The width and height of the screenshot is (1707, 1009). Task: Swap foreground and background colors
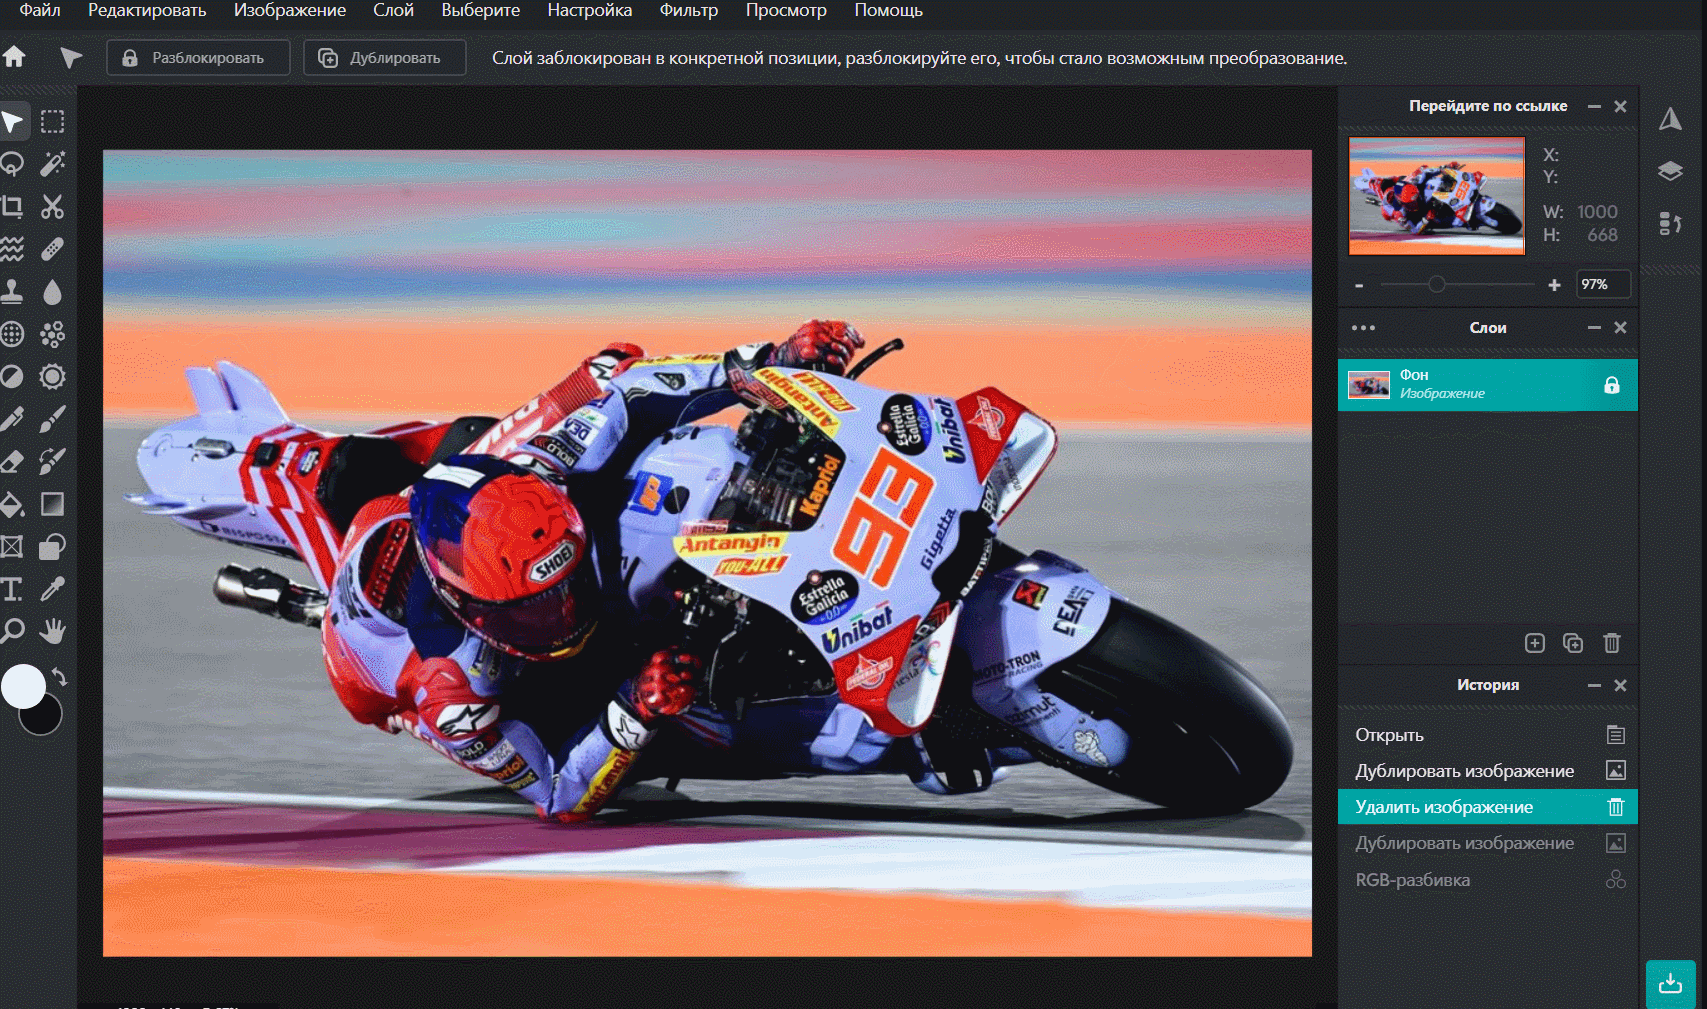tap(59, 677)
